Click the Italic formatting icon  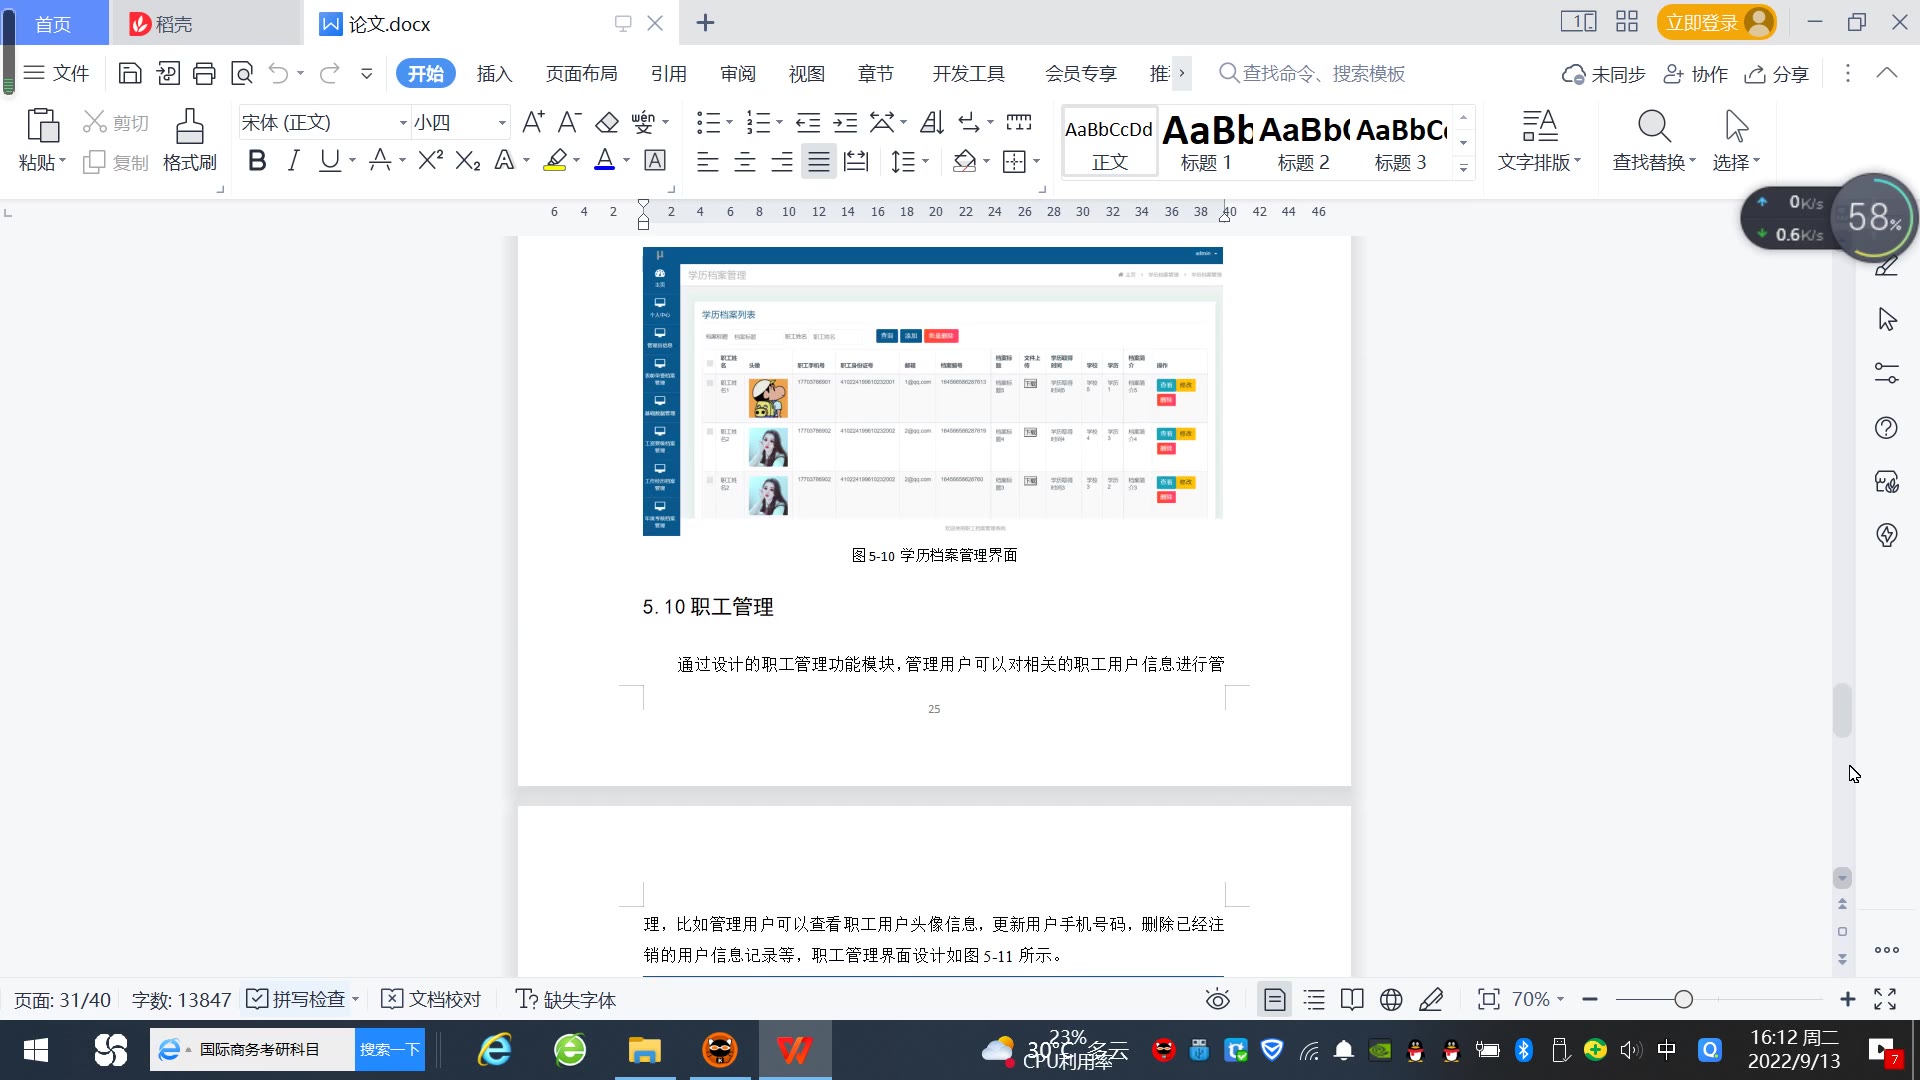pyautogui.click(x=293, y=161)
